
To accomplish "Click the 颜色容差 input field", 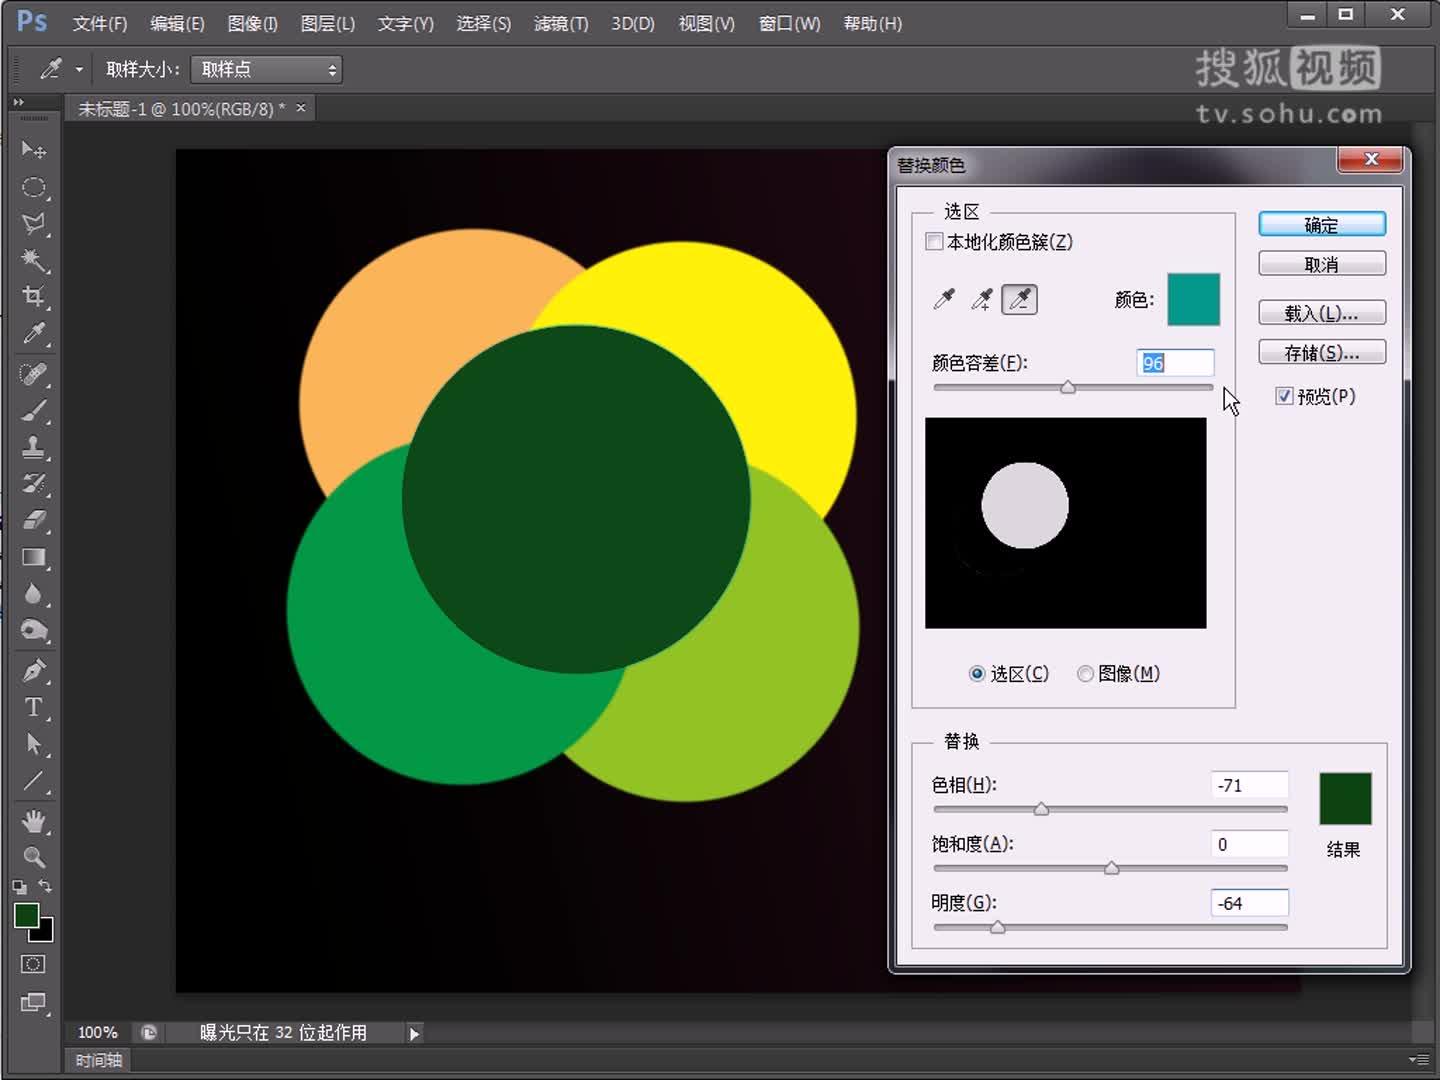I will (1175, 363).
